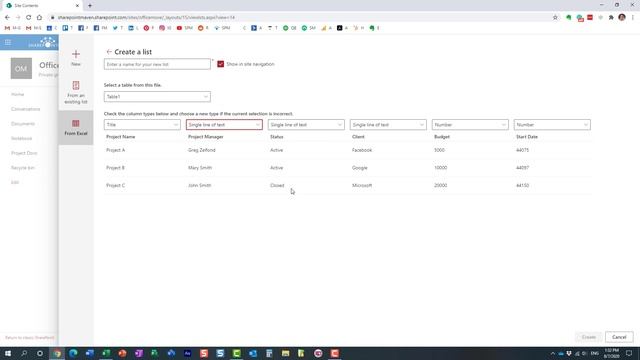
Task: Open the Chrome extensions puzzle icon
Action: (611, 18)
